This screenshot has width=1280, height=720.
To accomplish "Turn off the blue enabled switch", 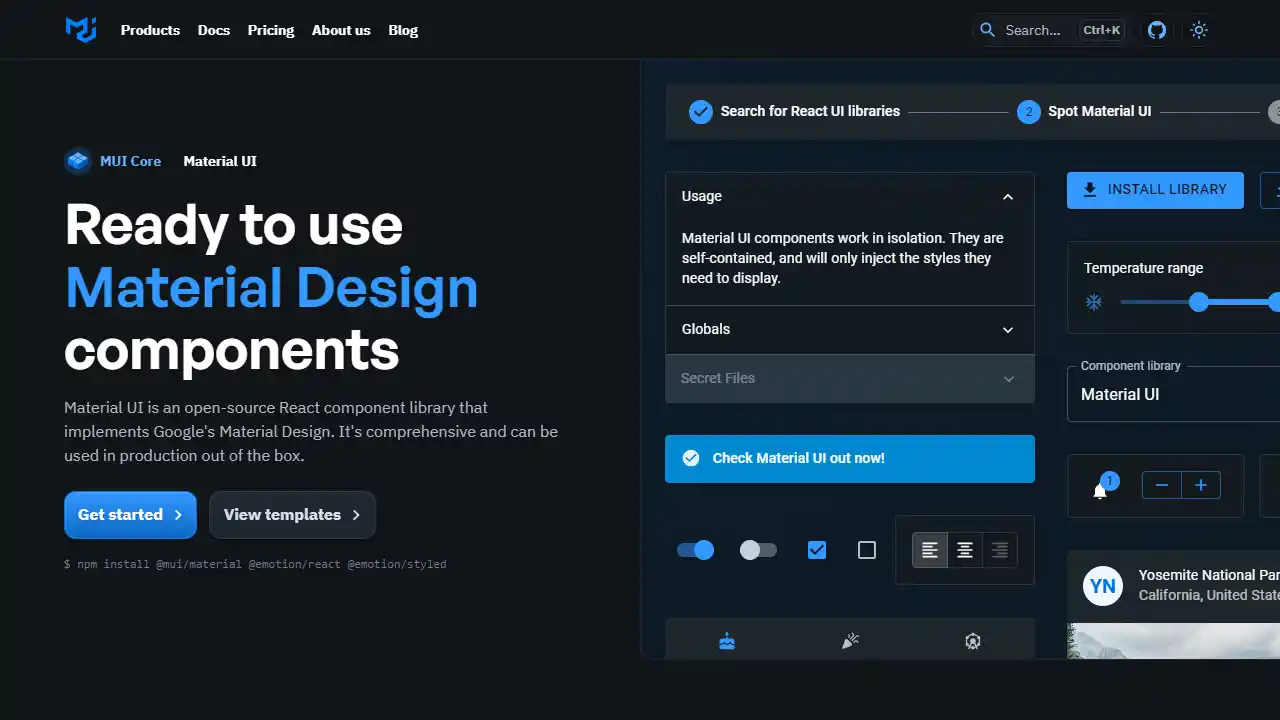I will tap(696, 550).
